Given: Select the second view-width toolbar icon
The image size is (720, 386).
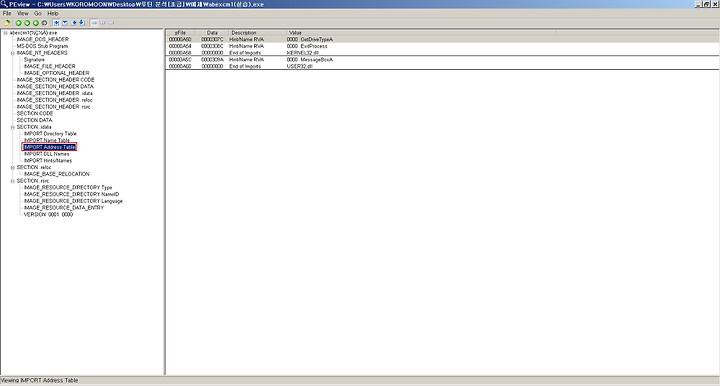Looking at the screenshot, I should [x=103, y=22].
